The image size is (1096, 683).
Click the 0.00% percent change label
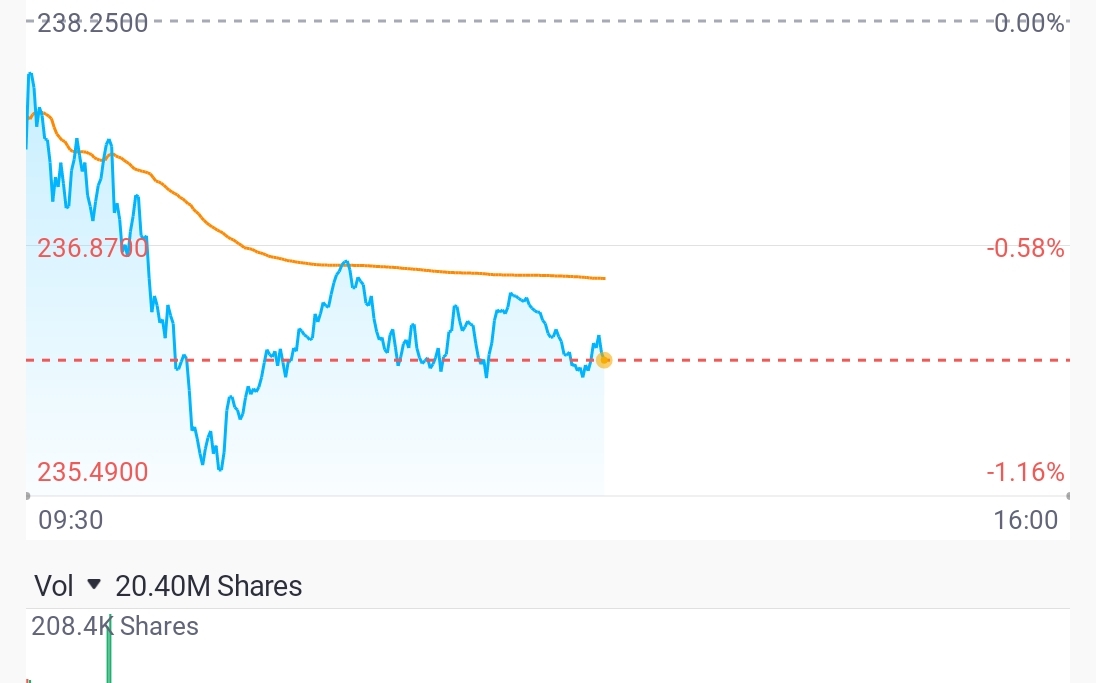1030,23
